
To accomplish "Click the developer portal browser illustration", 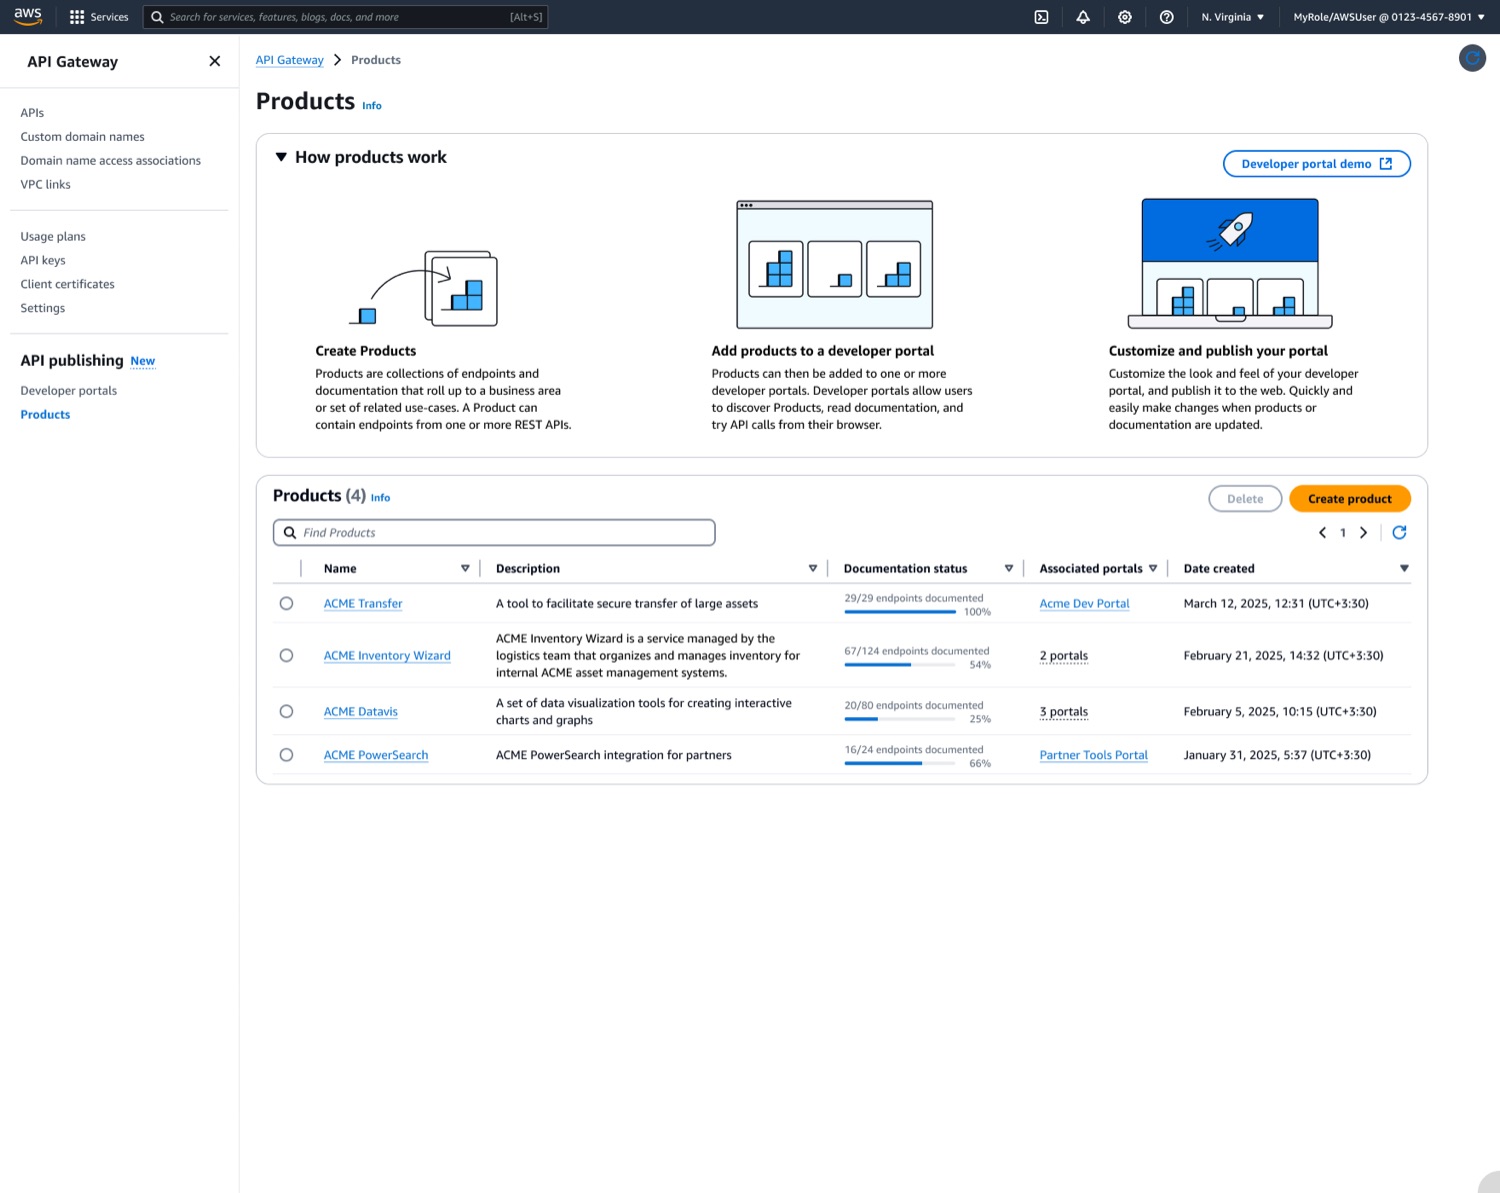I will point(835,264).
